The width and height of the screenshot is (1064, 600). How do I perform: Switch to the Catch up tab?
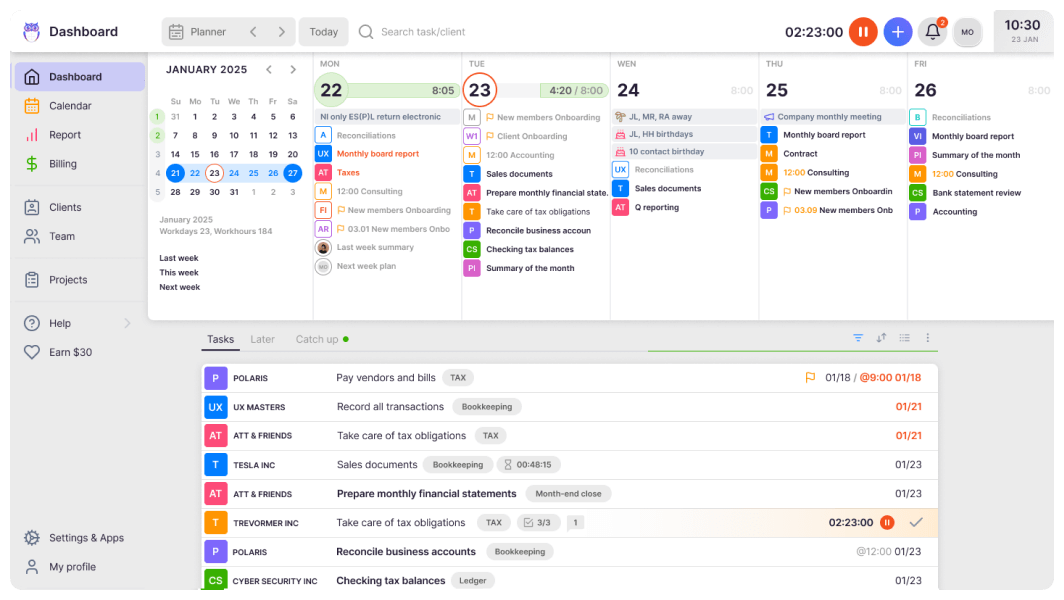[x=317, y=339]
